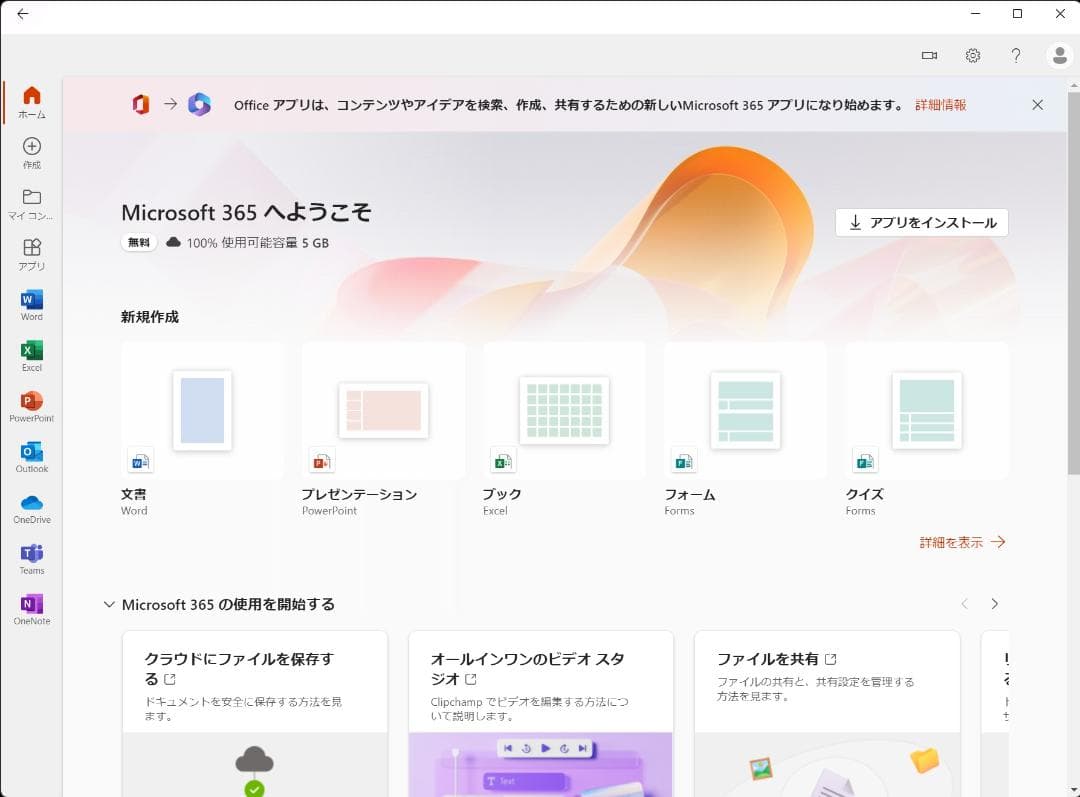
Task: Collapse the Microsoft 365 の使用を開始する section
Action: coord(109,604)
